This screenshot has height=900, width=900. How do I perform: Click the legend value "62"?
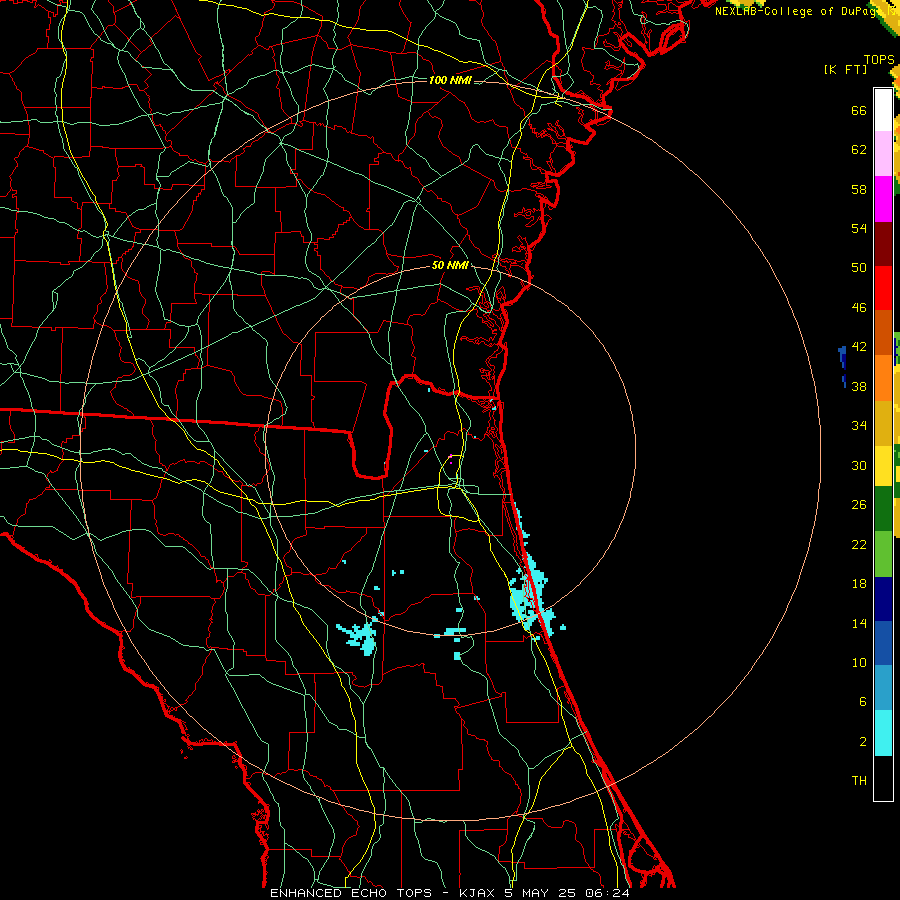859,150
